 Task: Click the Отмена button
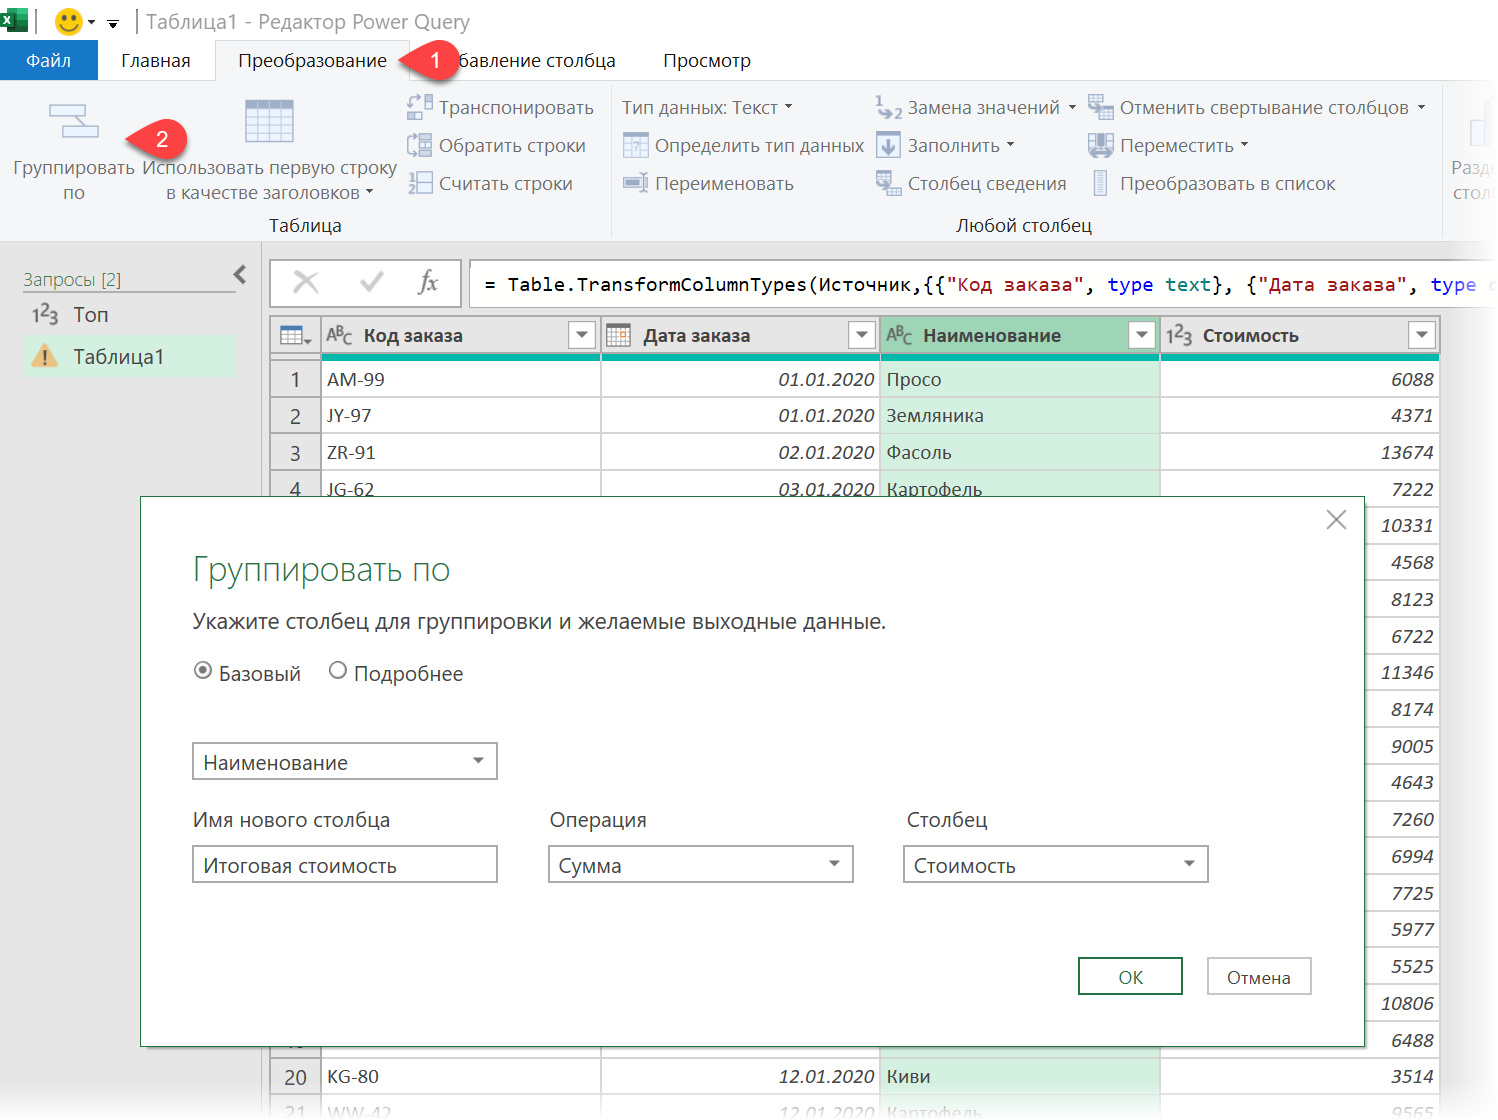click(1259, 977)
